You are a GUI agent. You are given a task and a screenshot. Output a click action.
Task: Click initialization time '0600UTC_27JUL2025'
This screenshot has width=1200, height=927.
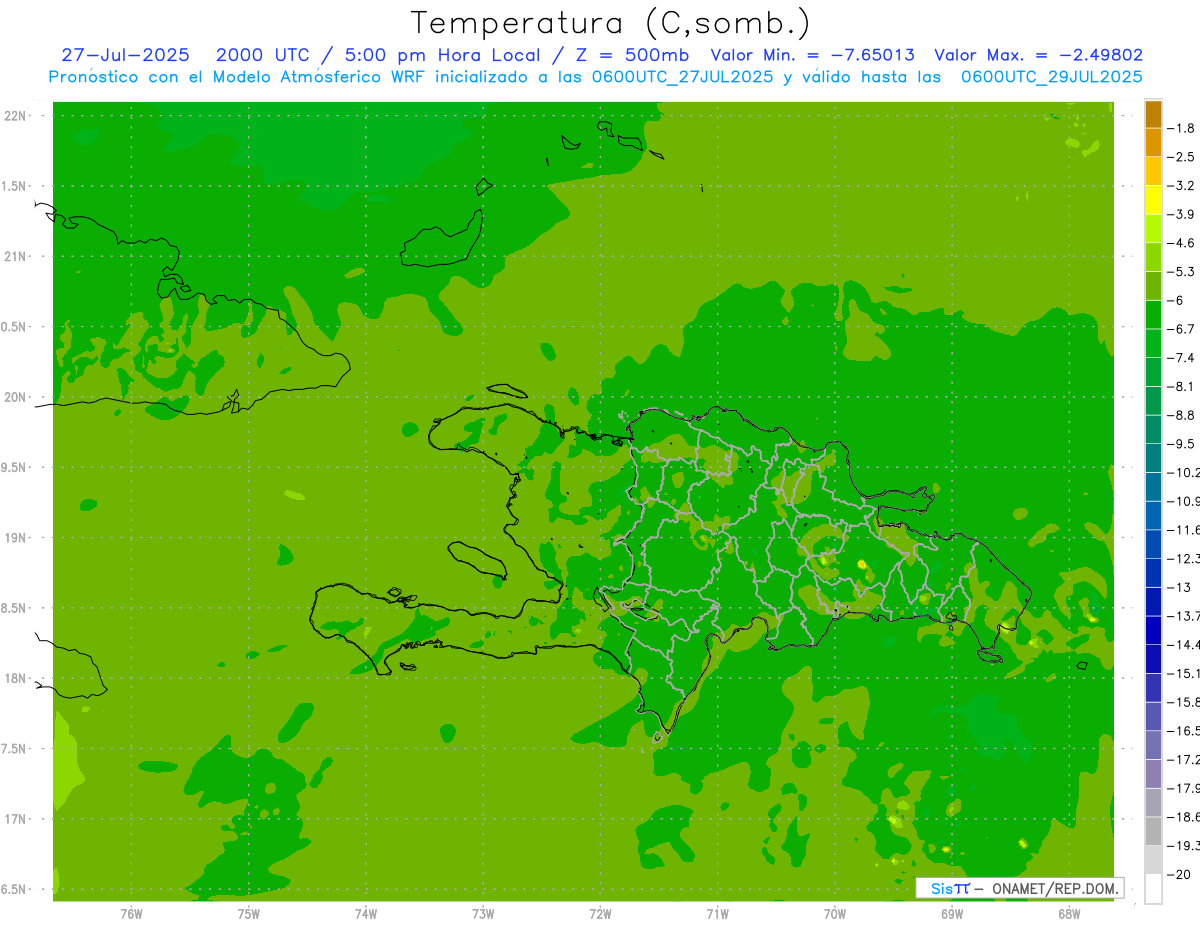(682, 76)
